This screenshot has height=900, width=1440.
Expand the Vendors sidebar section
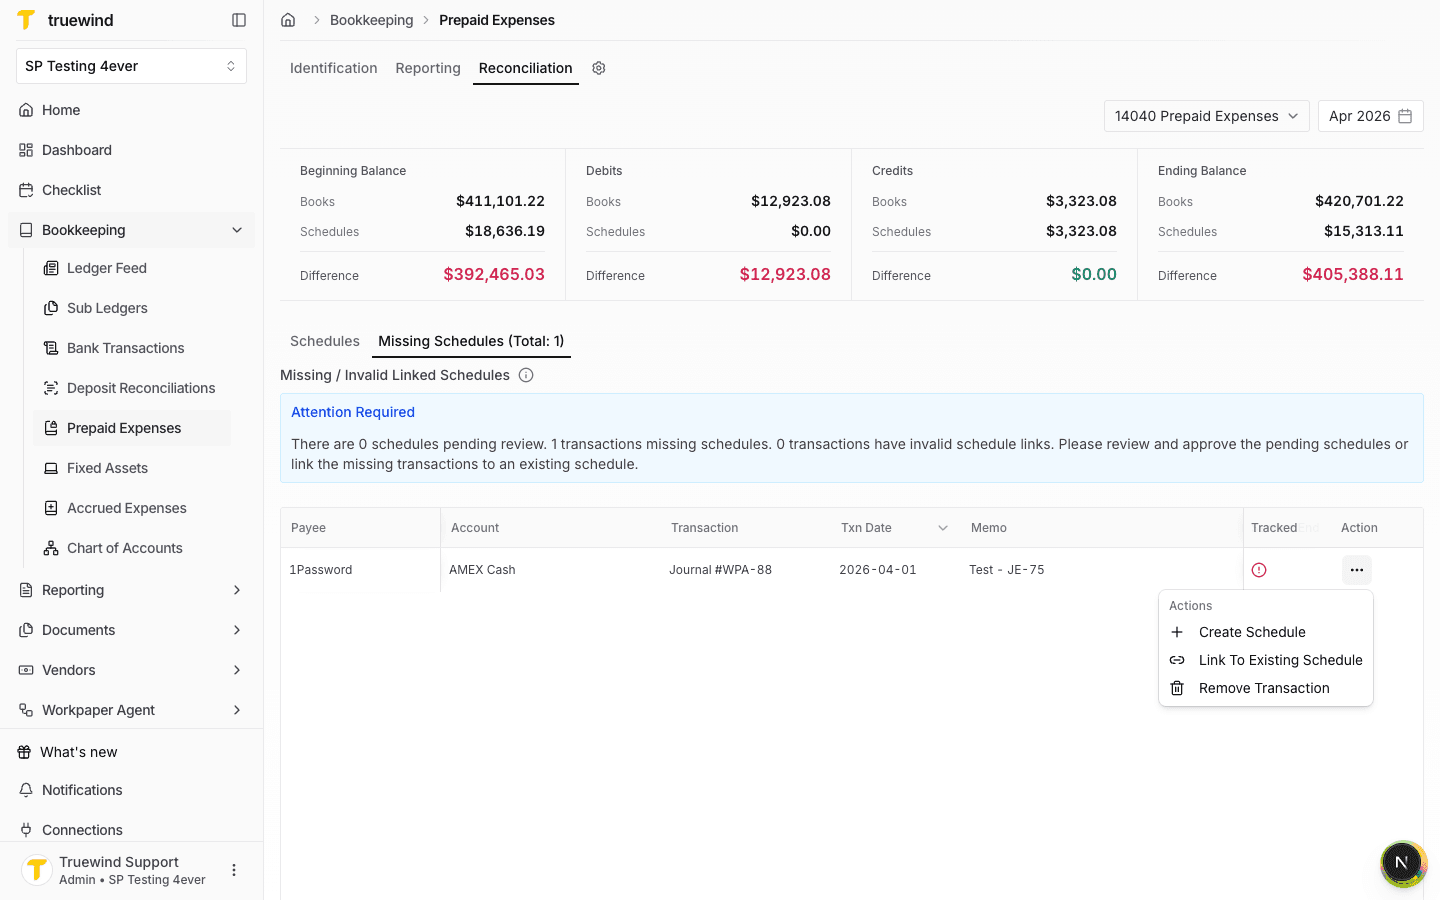tap(131, 670)
